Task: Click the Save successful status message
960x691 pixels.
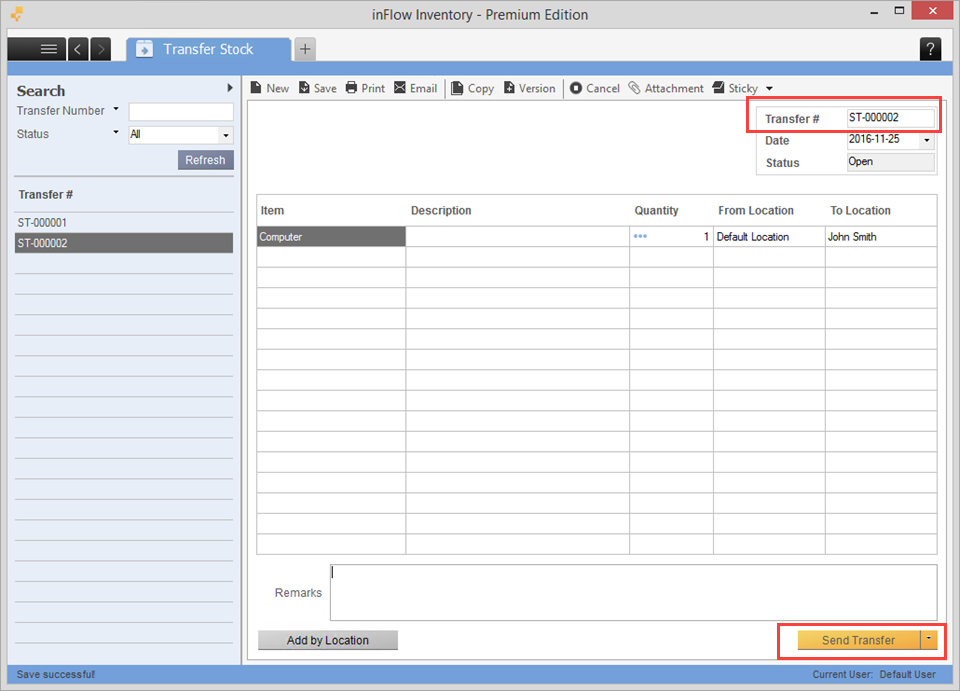Action: tap(56, 674)
